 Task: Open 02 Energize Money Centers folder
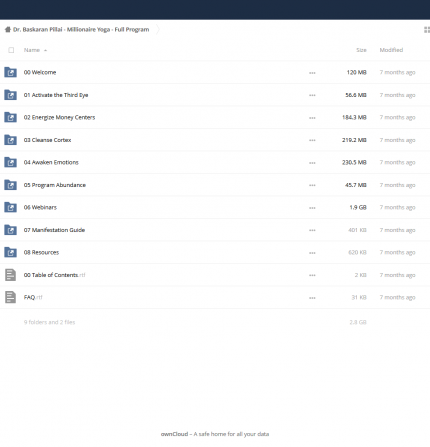coord(59,117)
